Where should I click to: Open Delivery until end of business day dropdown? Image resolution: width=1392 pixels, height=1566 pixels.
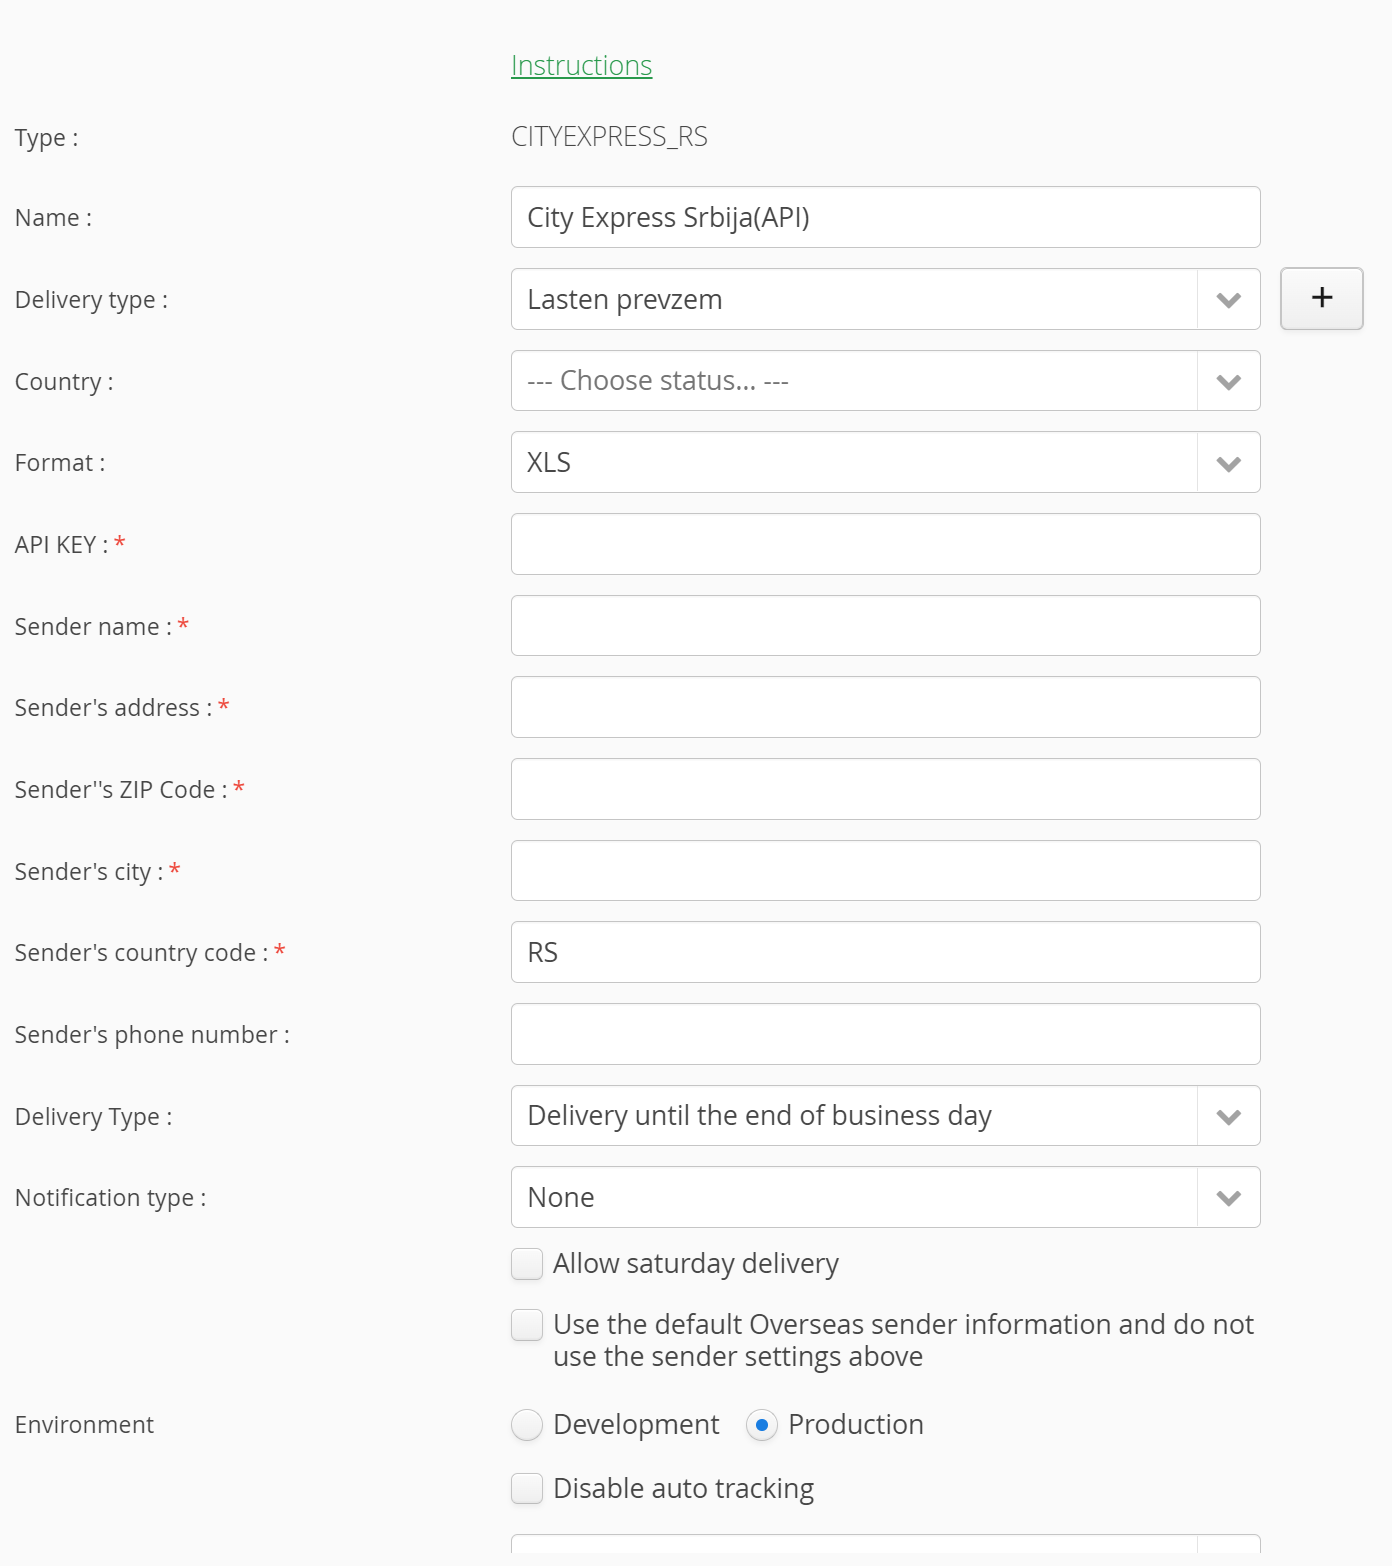(x=885, y=1116)
